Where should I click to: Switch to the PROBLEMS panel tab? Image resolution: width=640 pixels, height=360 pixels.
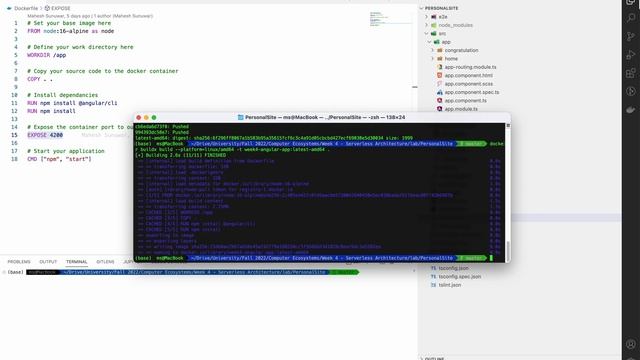click(19, 262)
